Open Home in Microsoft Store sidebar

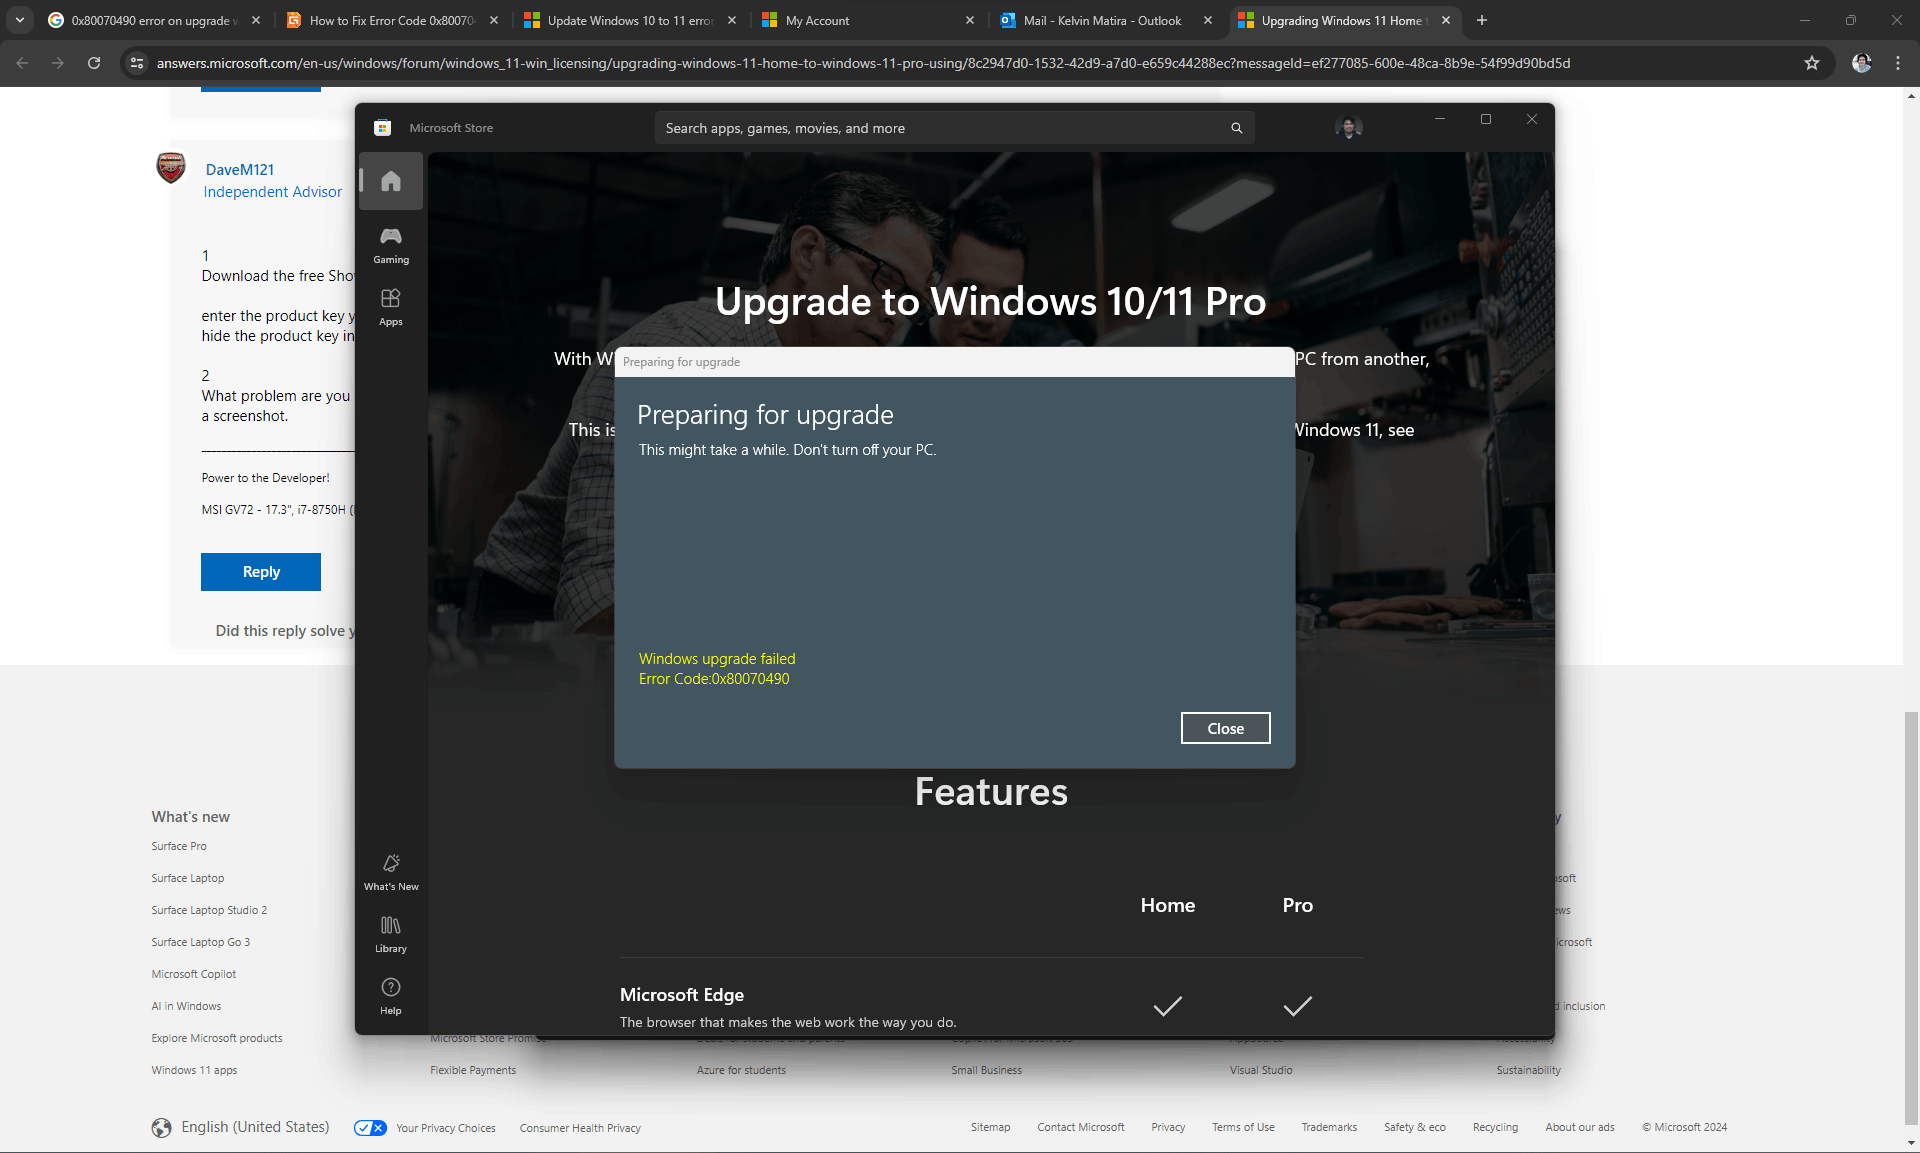click(391, 181)
